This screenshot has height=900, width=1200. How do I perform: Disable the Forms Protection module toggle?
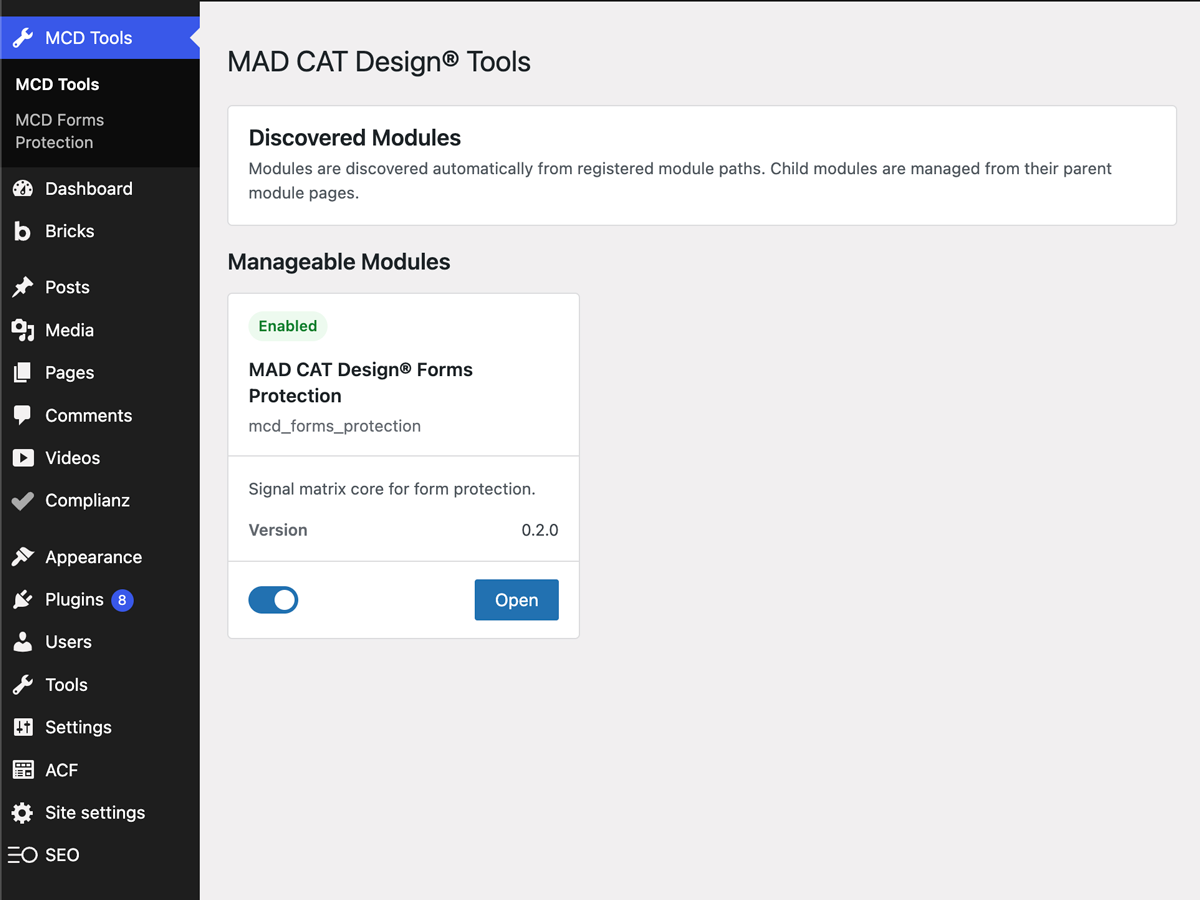pyautogui.click(x=273, y=600)
